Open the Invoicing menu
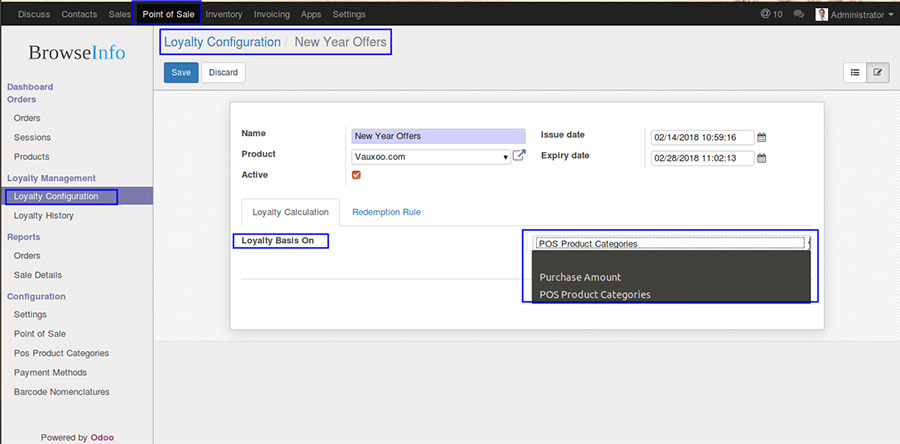Viewport: 900px width, 444px height. (x=271, y=14)
